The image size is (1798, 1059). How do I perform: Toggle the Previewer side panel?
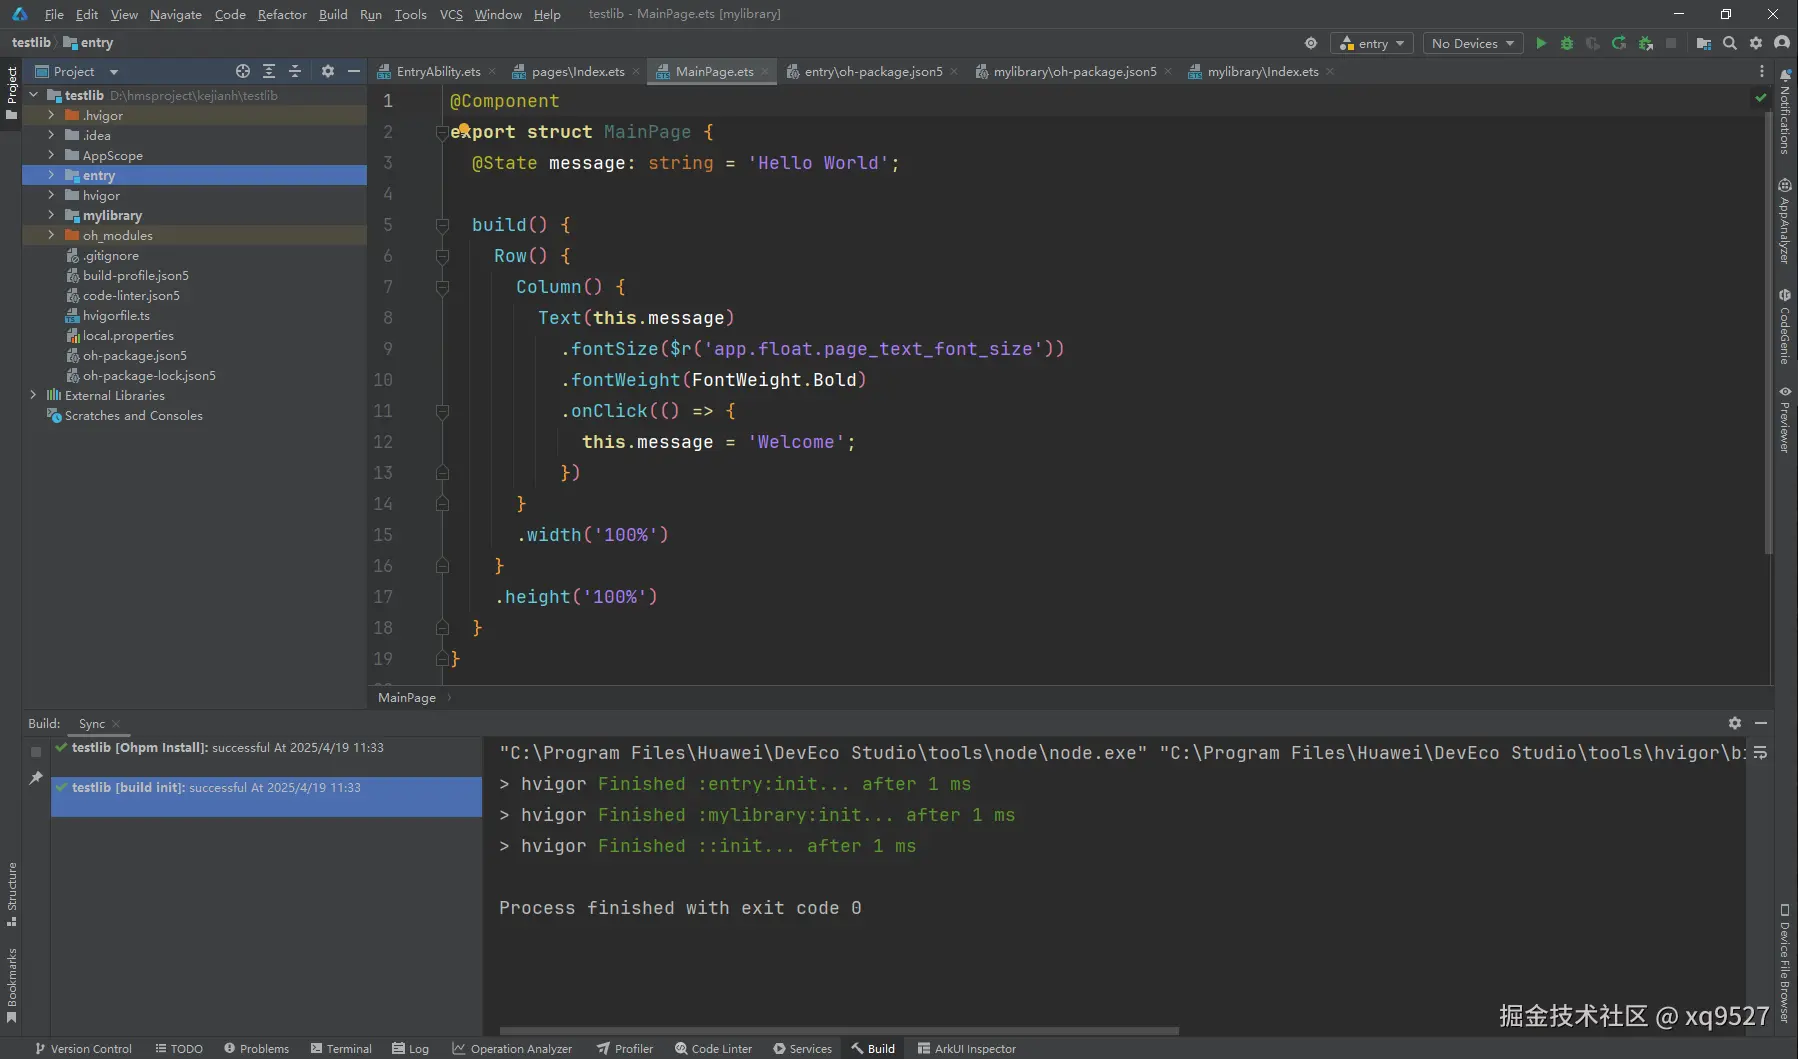[x=1785, y=420]
